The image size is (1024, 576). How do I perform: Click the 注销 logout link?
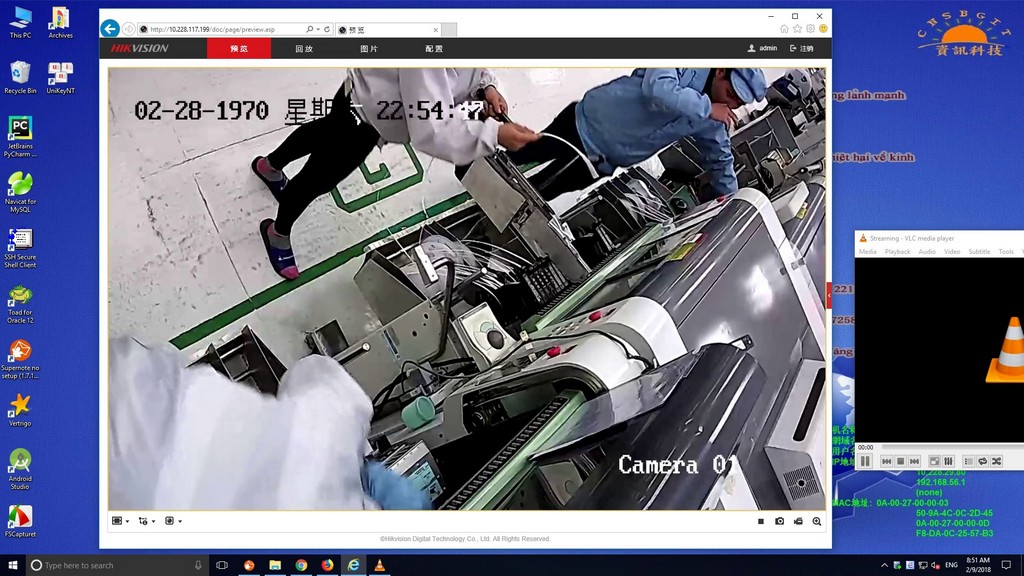(802, 48)
